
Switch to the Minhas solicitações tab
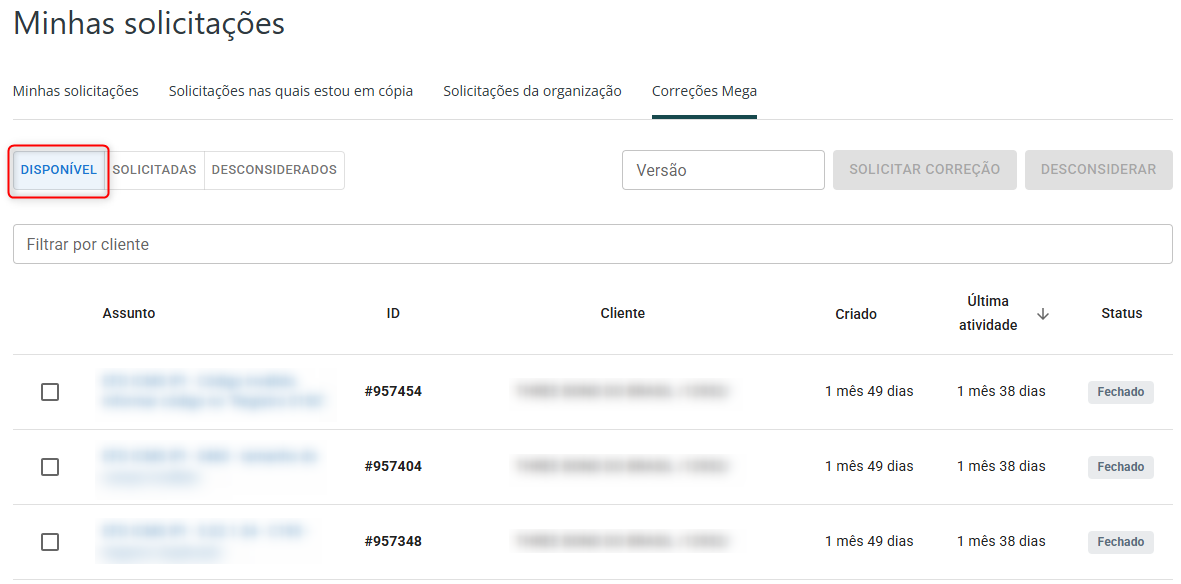pyautogui.click(x=76, y=91)
